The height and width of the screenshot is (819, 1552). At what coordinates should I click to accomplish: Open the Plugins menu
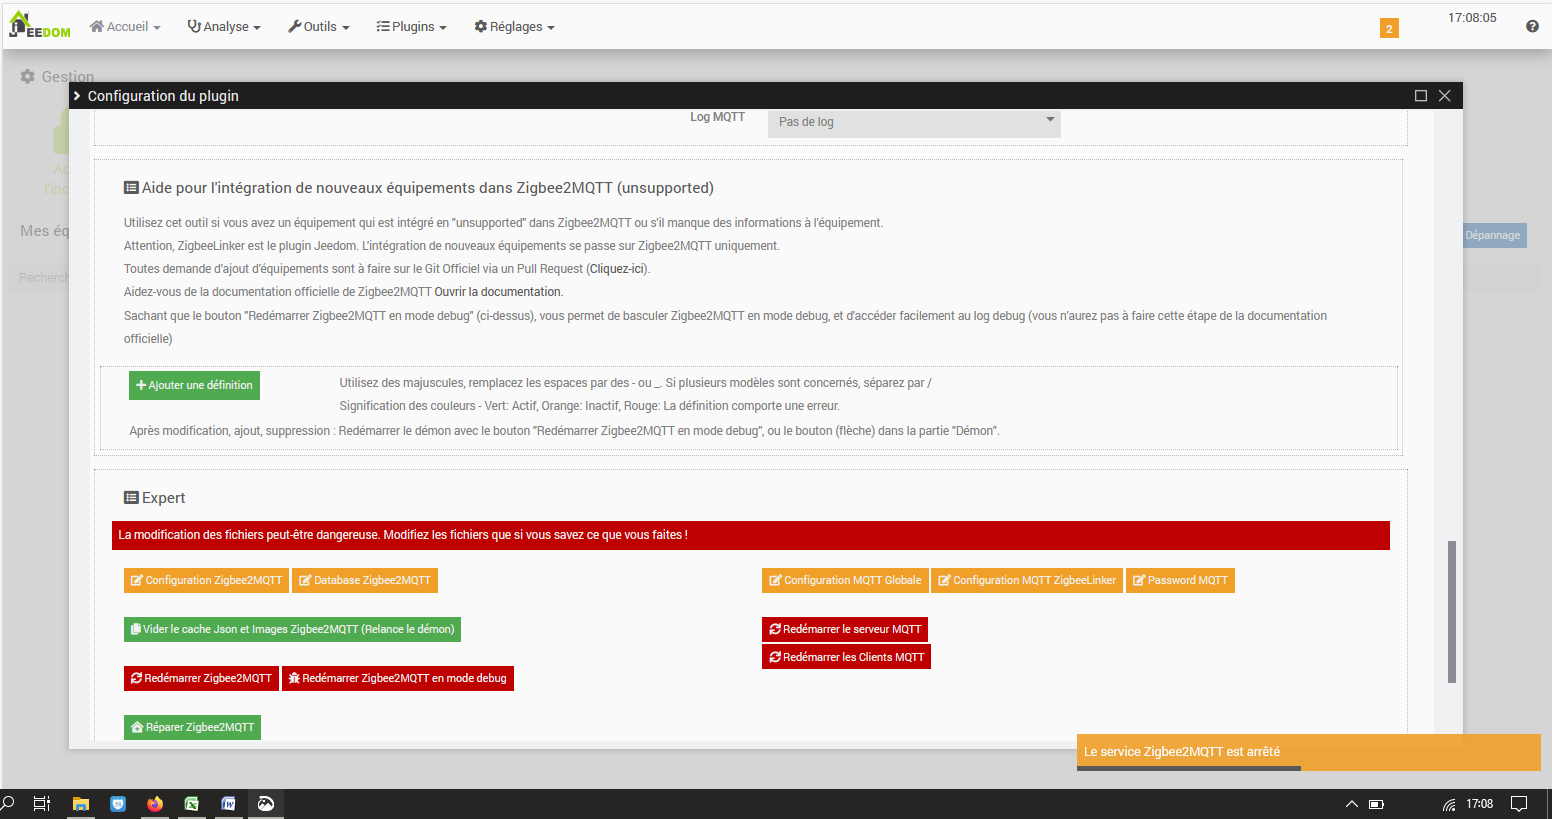click(412, 27)
